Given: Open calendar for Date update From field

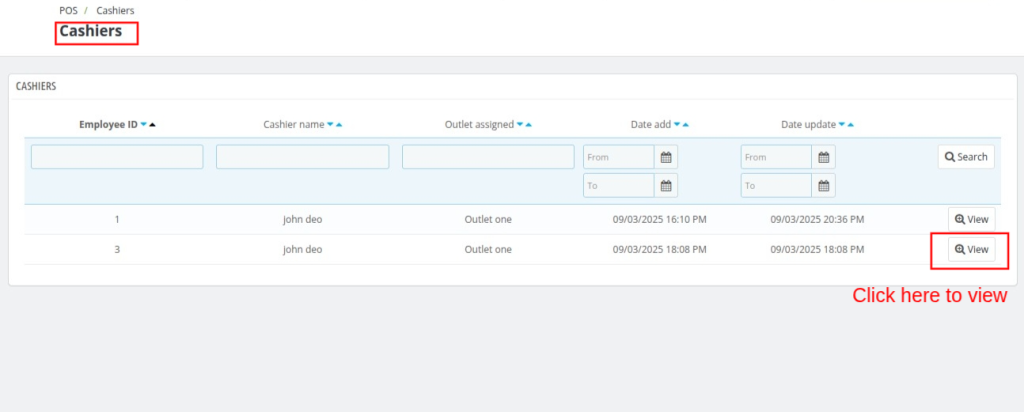Looking at the screenshot, I should point(824,157).
